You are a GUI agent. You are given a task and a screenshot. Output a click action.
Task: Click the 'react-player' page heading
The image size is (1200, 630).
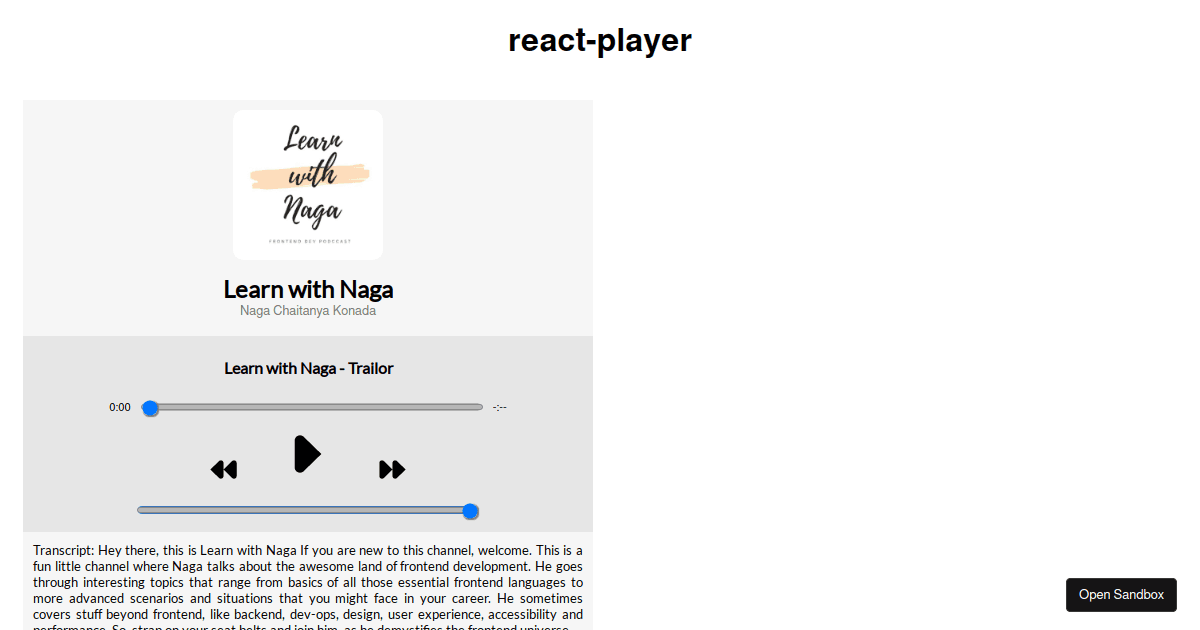point(600,41)
